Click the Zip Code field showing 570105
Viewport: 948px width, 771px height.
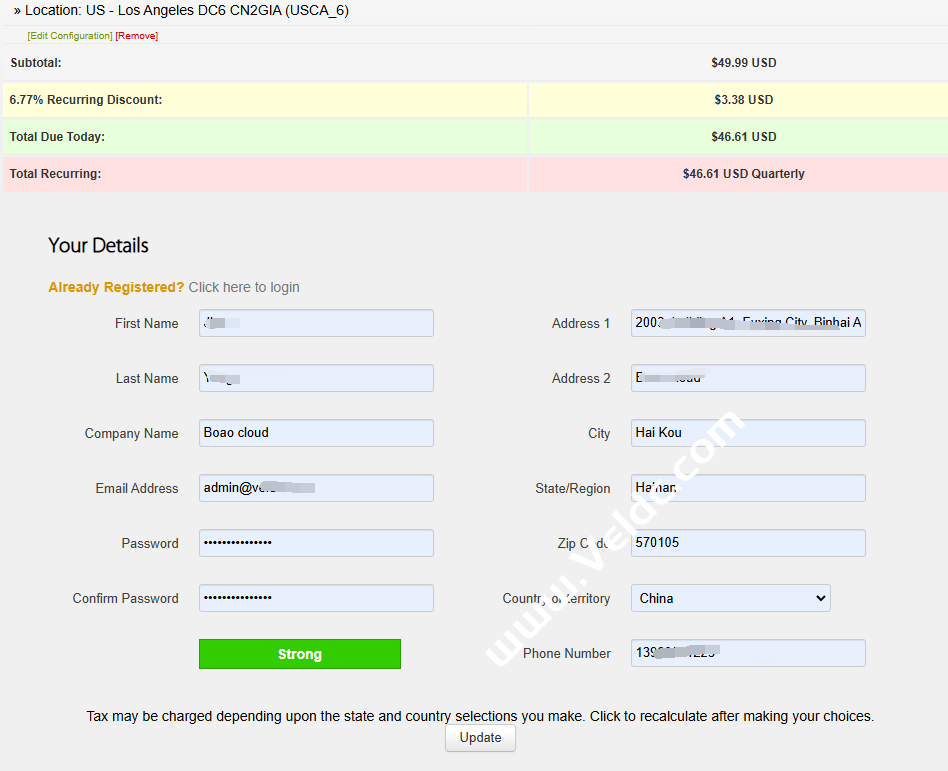click(748, 543)
